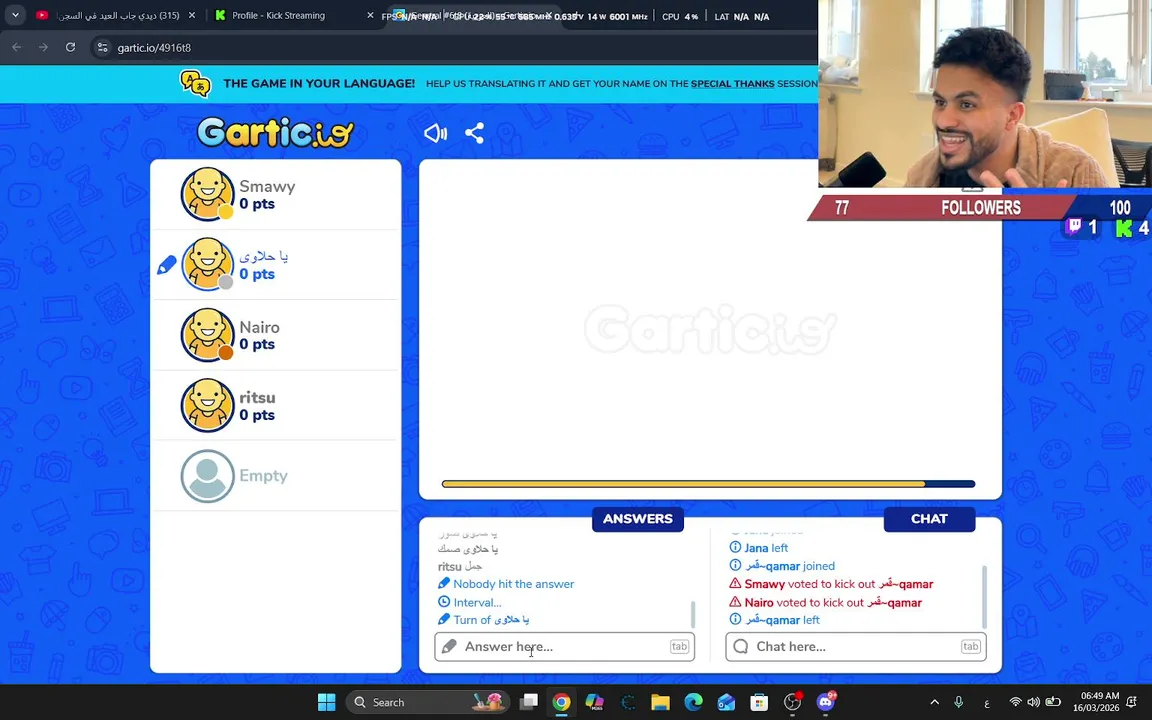Open the Windows Start menu

click(x=326, y=702)
